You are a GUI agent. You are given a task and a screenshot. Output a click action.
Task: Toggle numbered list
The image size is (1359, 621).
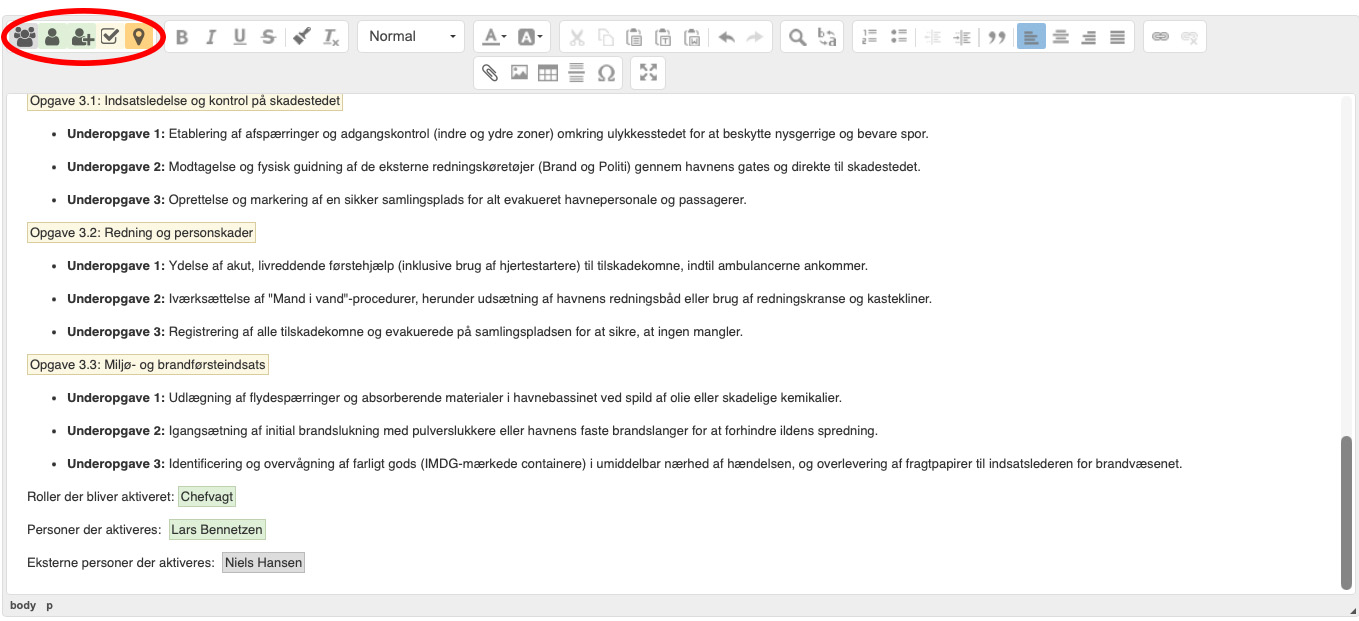[x=870, y=37]
